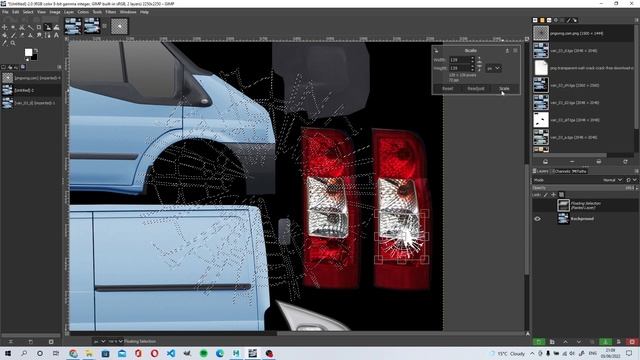Raise the layer with up arrow

[x=565, y=342]
